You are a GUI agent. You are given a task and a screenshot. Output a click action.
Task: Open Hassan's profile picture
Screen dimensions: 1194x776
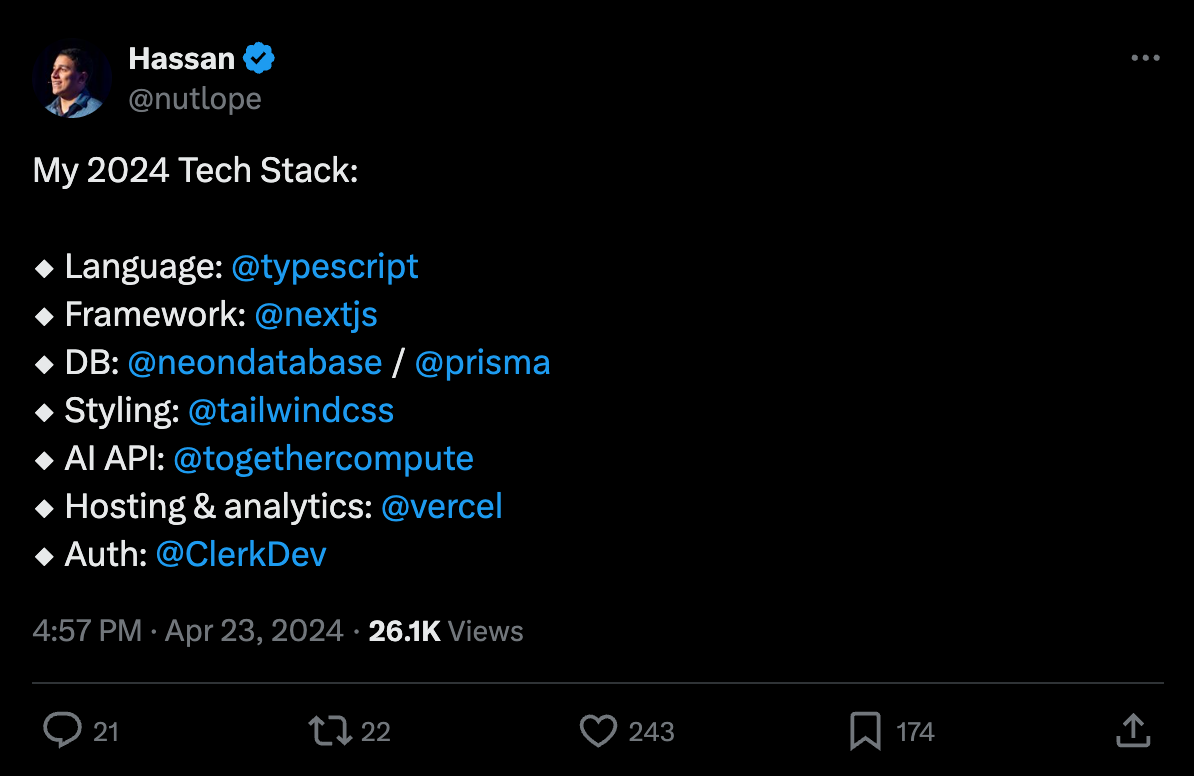tap(71, 80)
